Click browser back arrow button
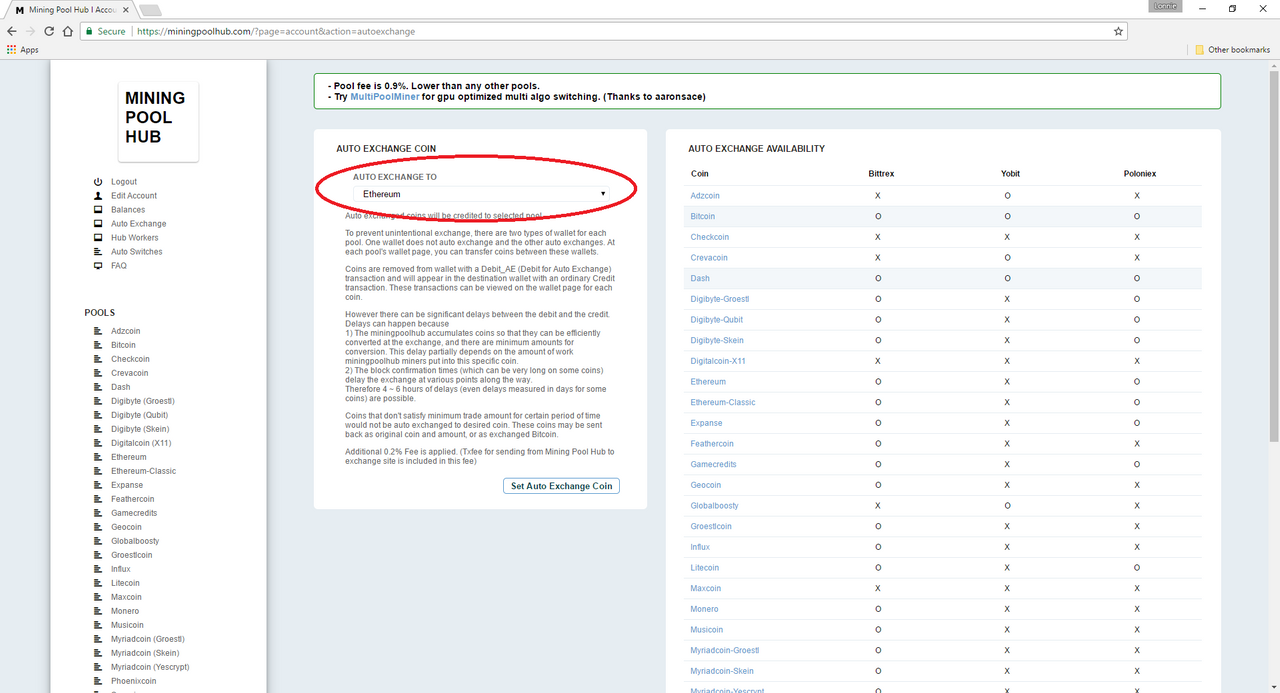This screenshot has height=693, width=1280. coord(12,31)
